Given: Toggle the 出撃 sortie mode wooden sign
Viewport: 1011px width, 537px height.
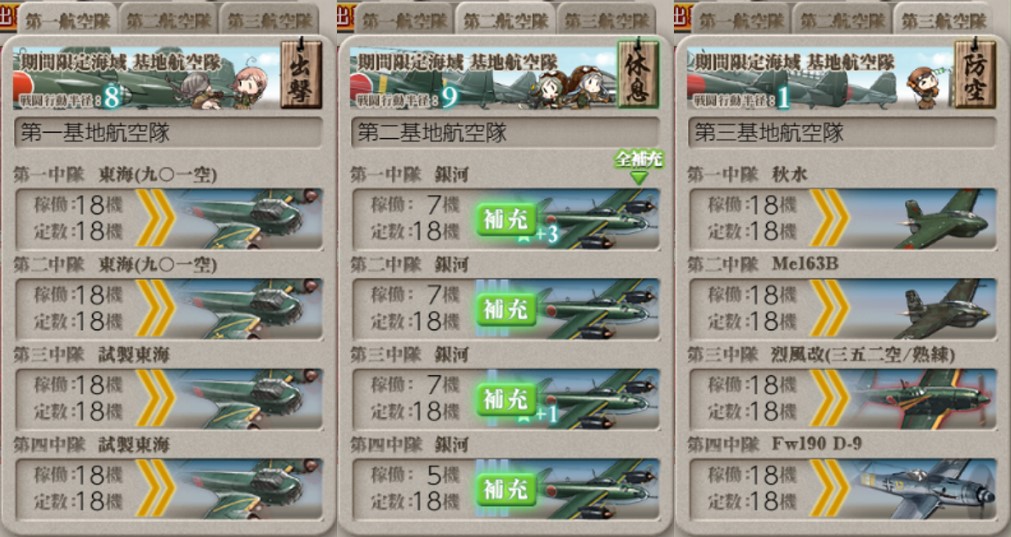Looking at the screenshot, I should pos(301,74).
